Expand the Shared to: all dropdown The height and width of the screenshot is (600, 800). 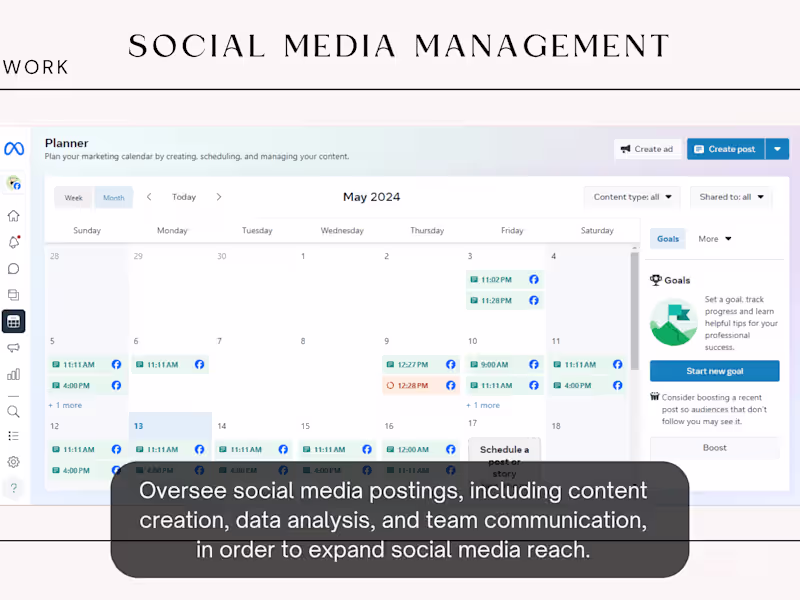pyautogui.click(x=731, y=197)
